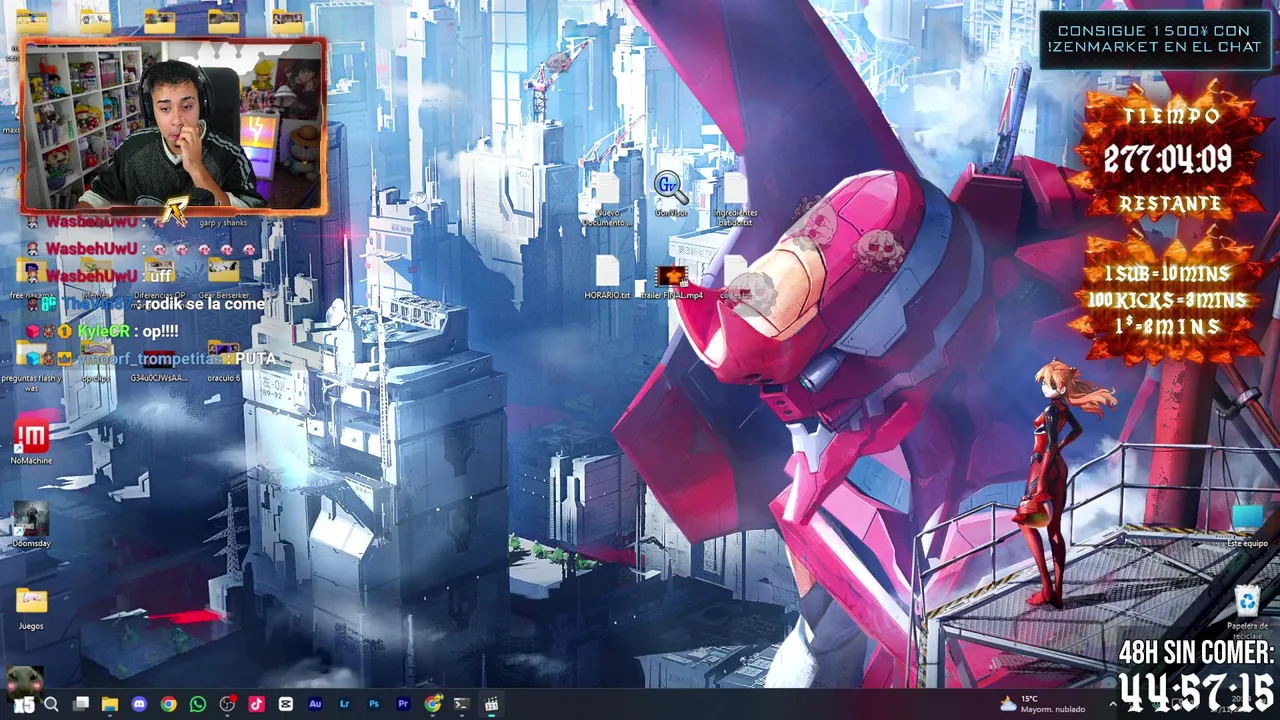Open the terminal window from the taskbar
The image size is (1280, 720).
[x=461, y=704]
